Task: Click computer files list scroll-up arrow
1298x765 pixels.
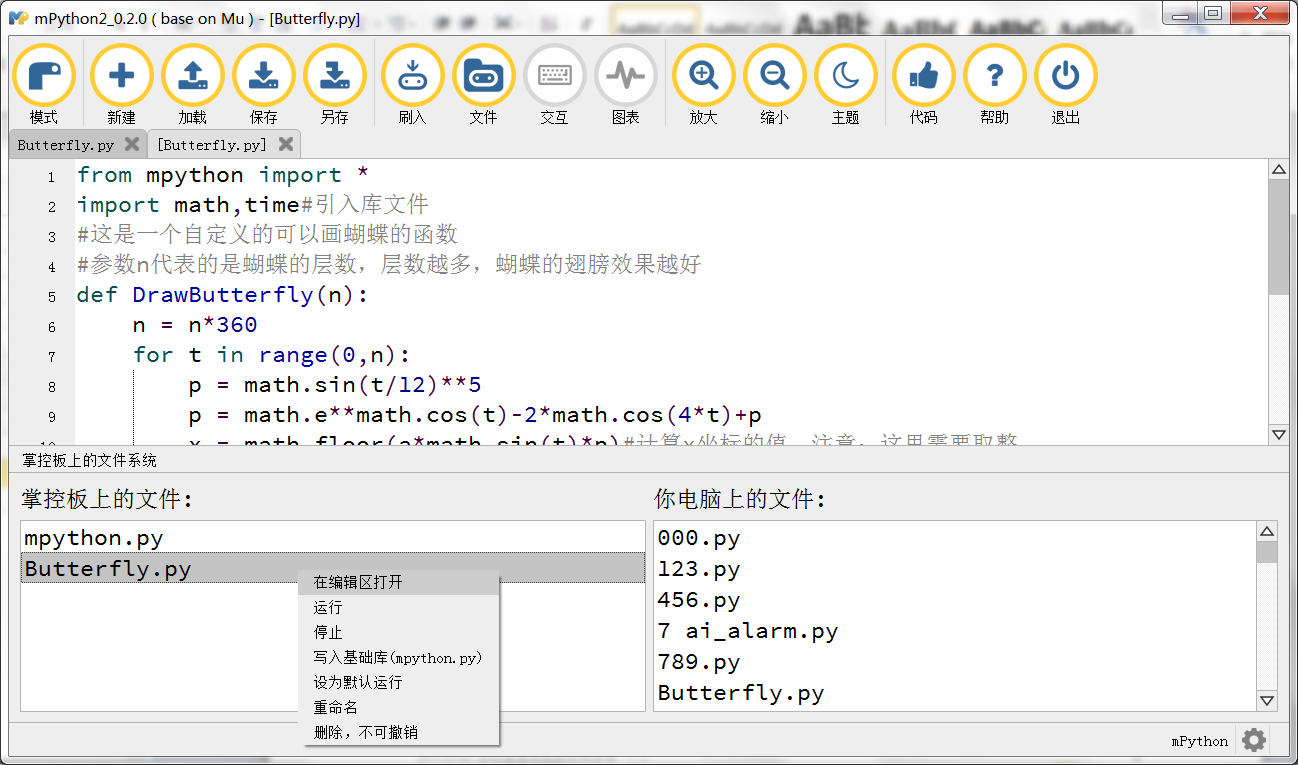Action: (1267, 532)
